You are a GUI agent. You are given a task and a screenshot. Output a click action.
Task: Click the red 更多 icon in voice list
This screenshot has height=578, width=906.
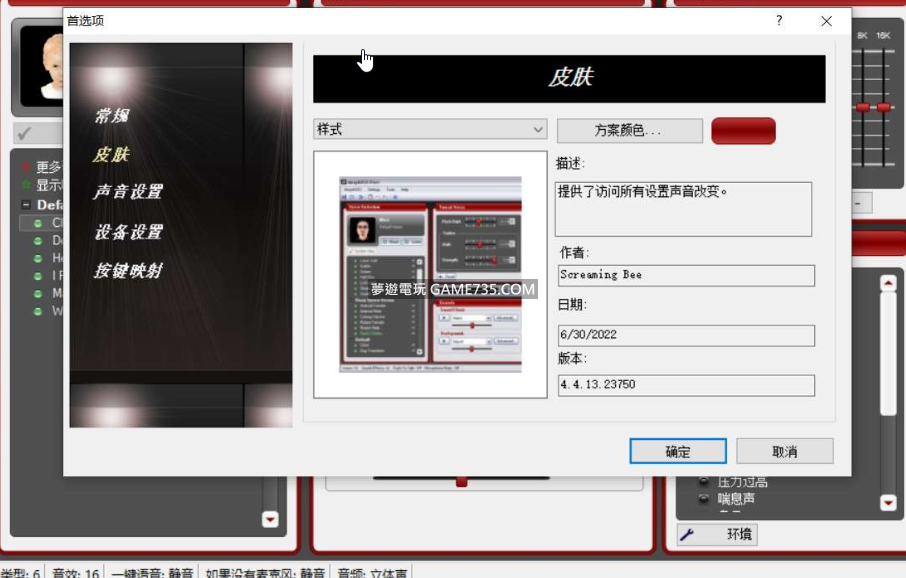26,167
